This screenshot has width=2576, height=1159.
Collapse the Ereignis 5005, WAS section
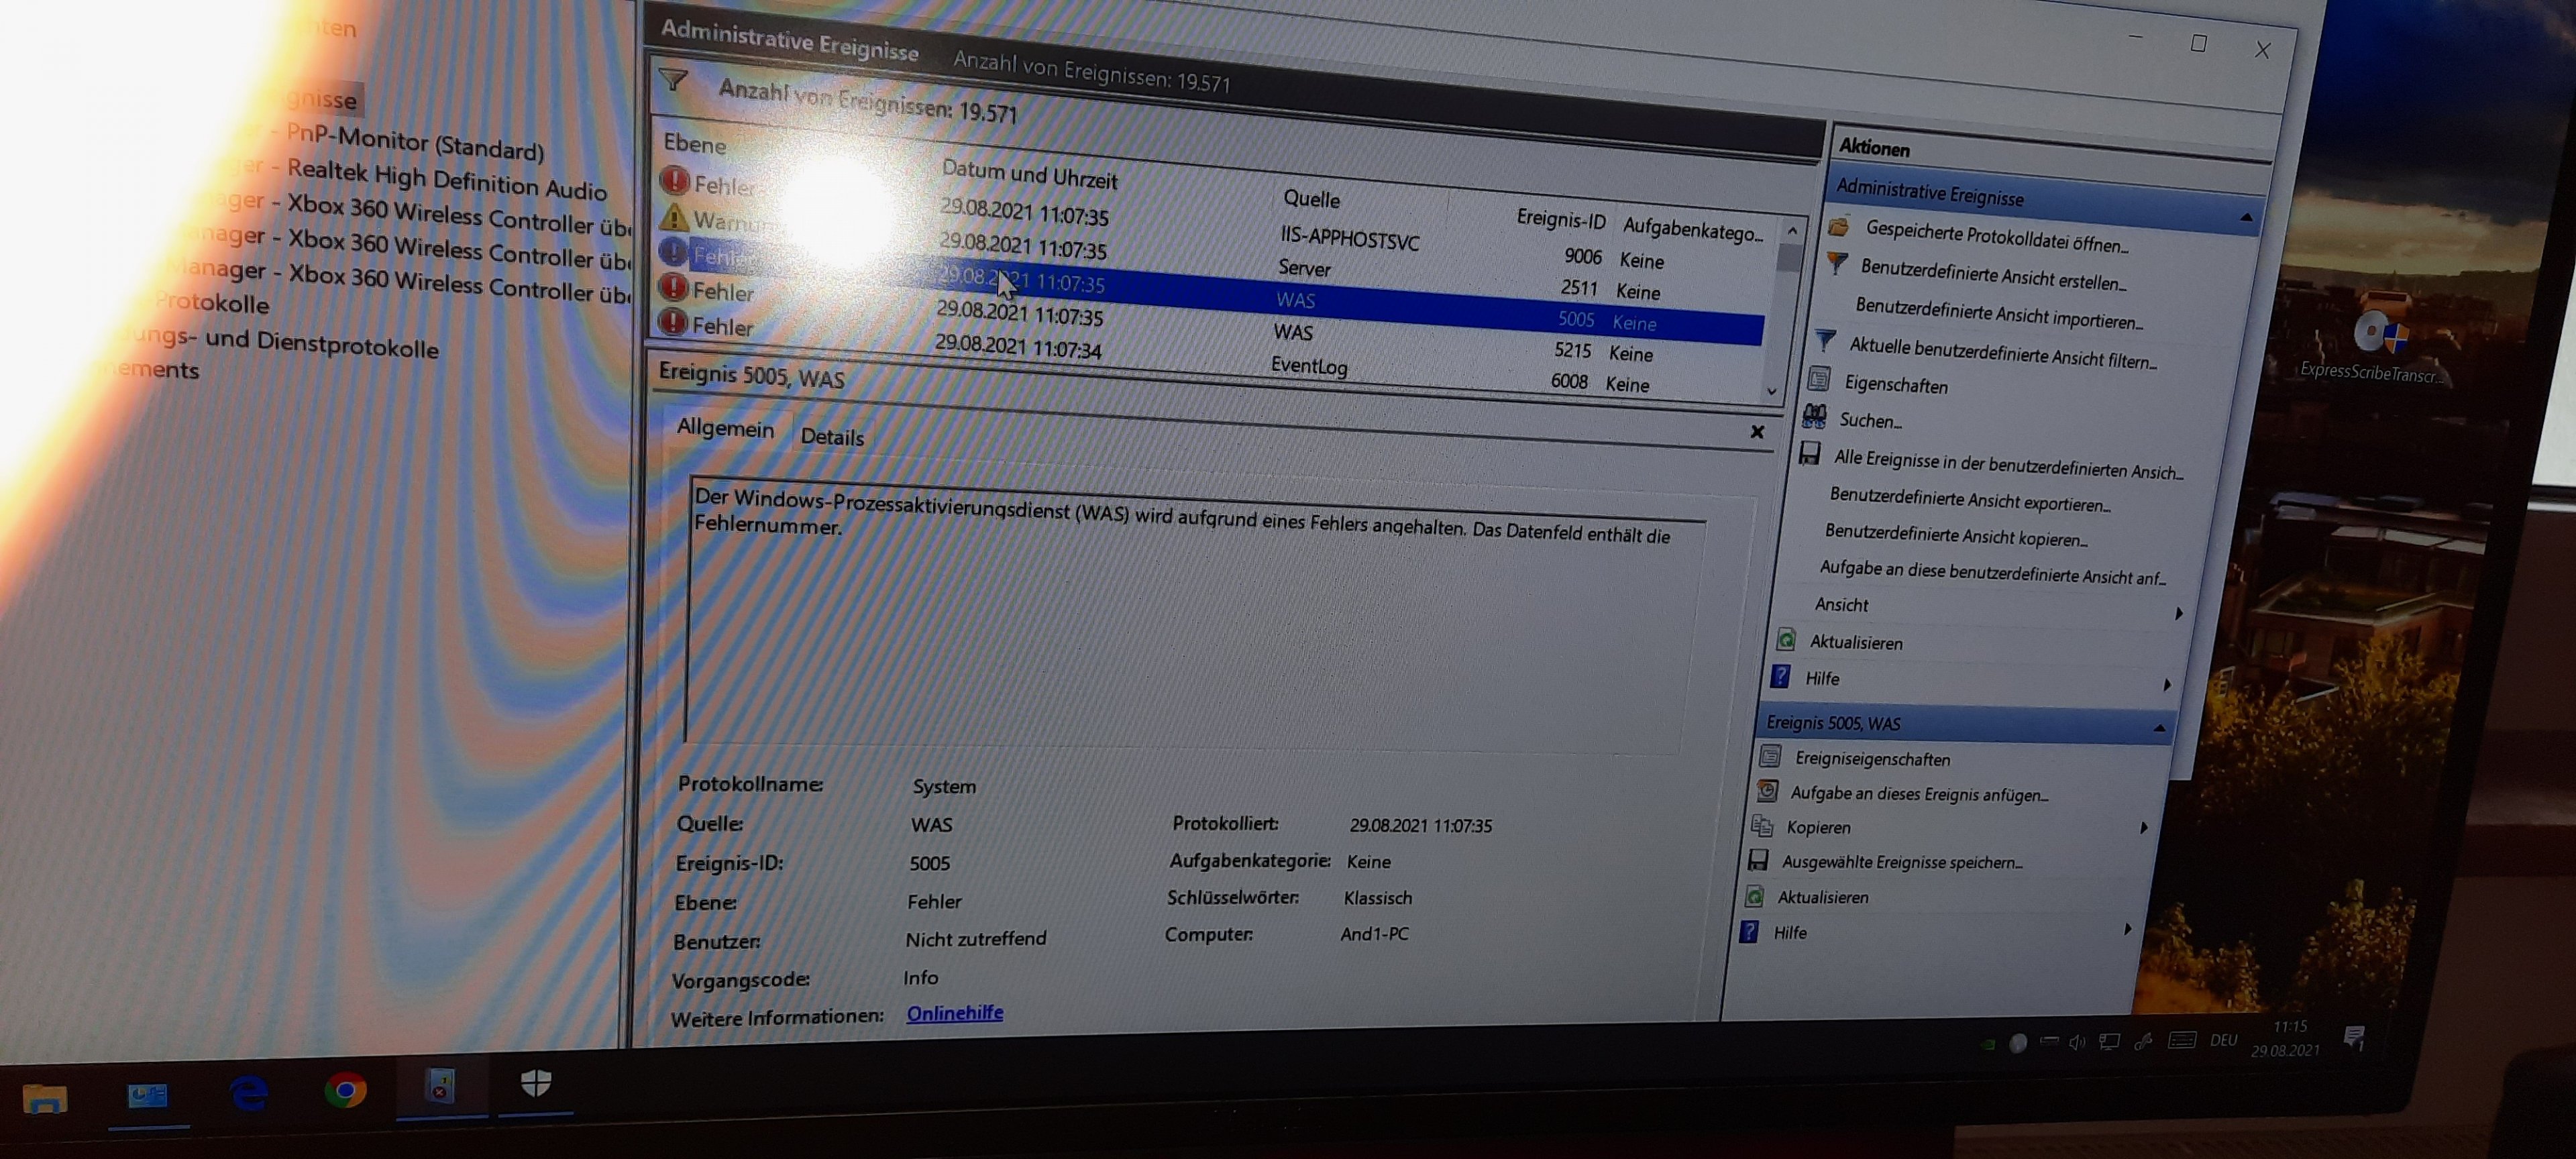click(2159, 728)
